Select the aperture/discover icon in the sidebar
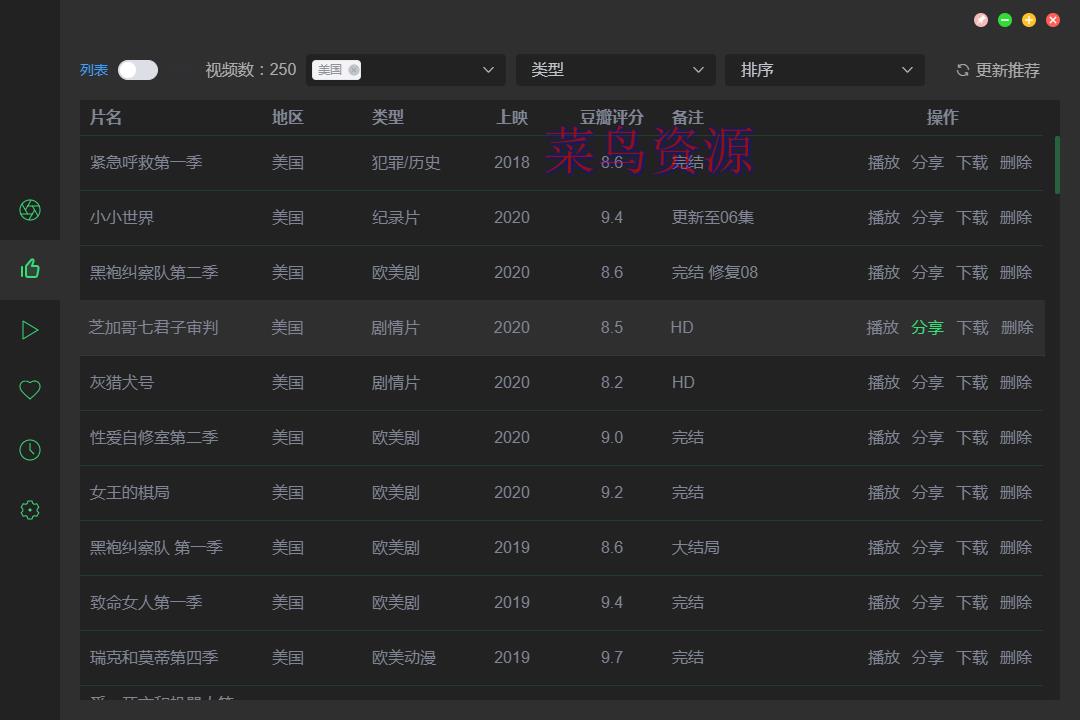 click(x=30, y=210)
